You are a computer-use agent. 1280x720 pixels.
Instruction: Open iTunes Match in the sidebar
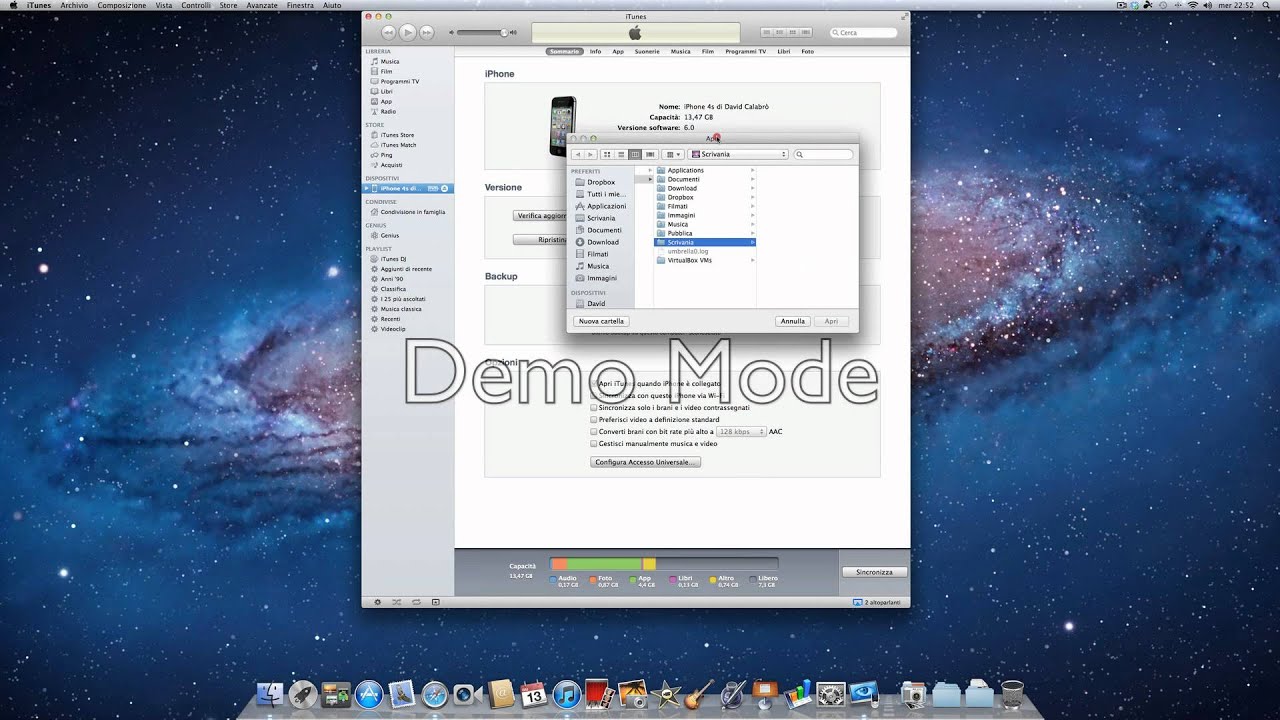click(x=398, y=145)
